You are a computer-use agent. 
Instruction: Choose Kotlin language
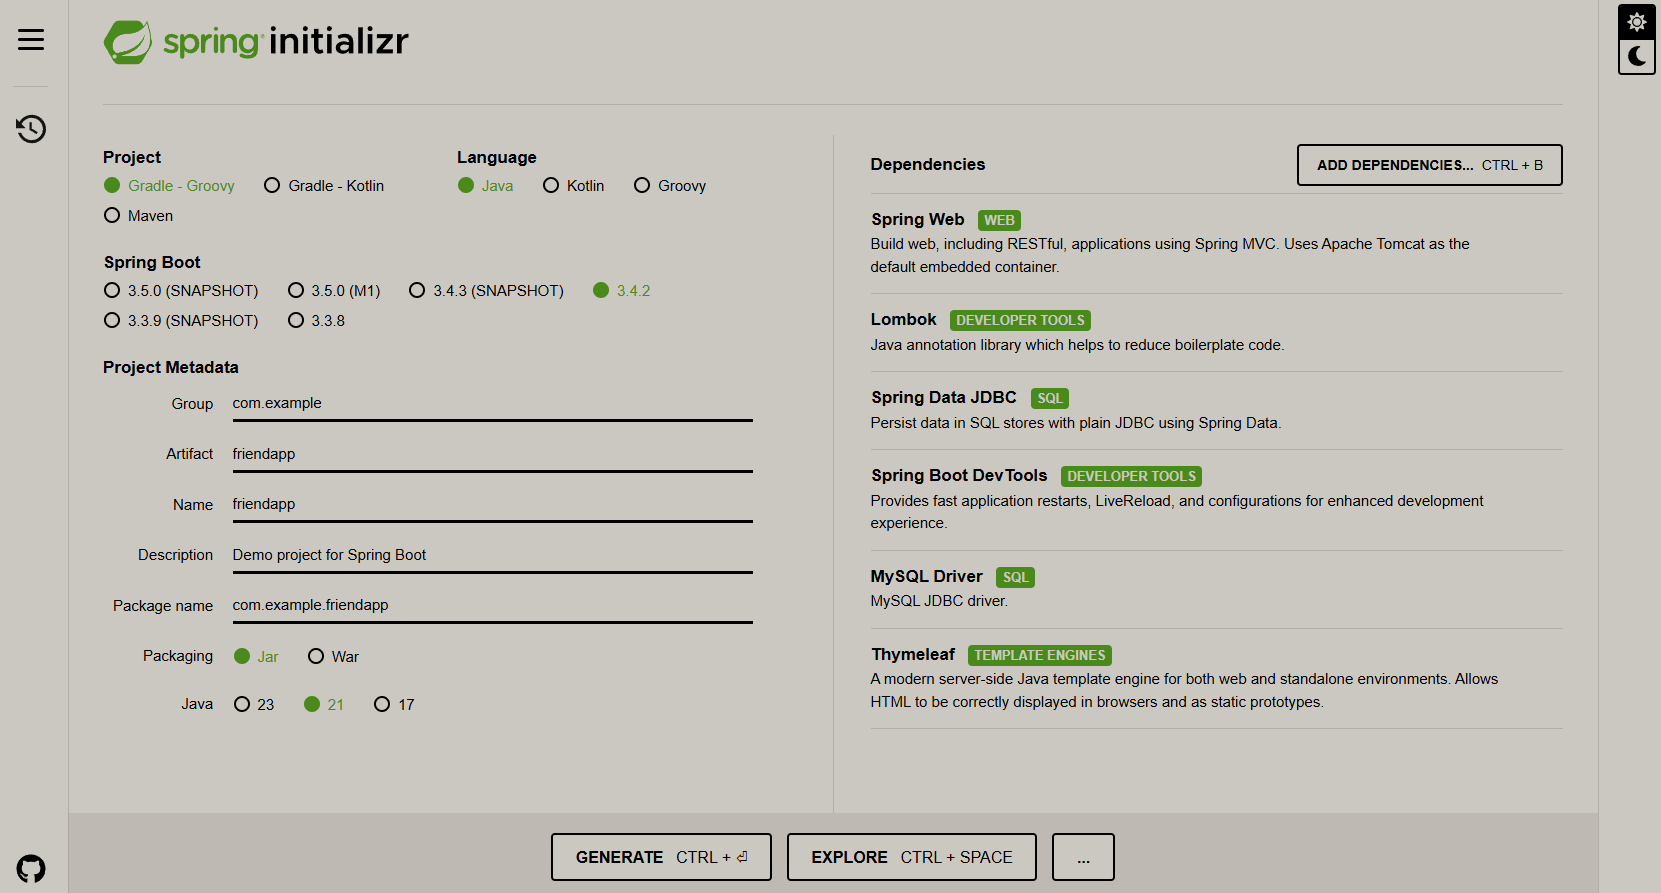(x=574, y=186)
